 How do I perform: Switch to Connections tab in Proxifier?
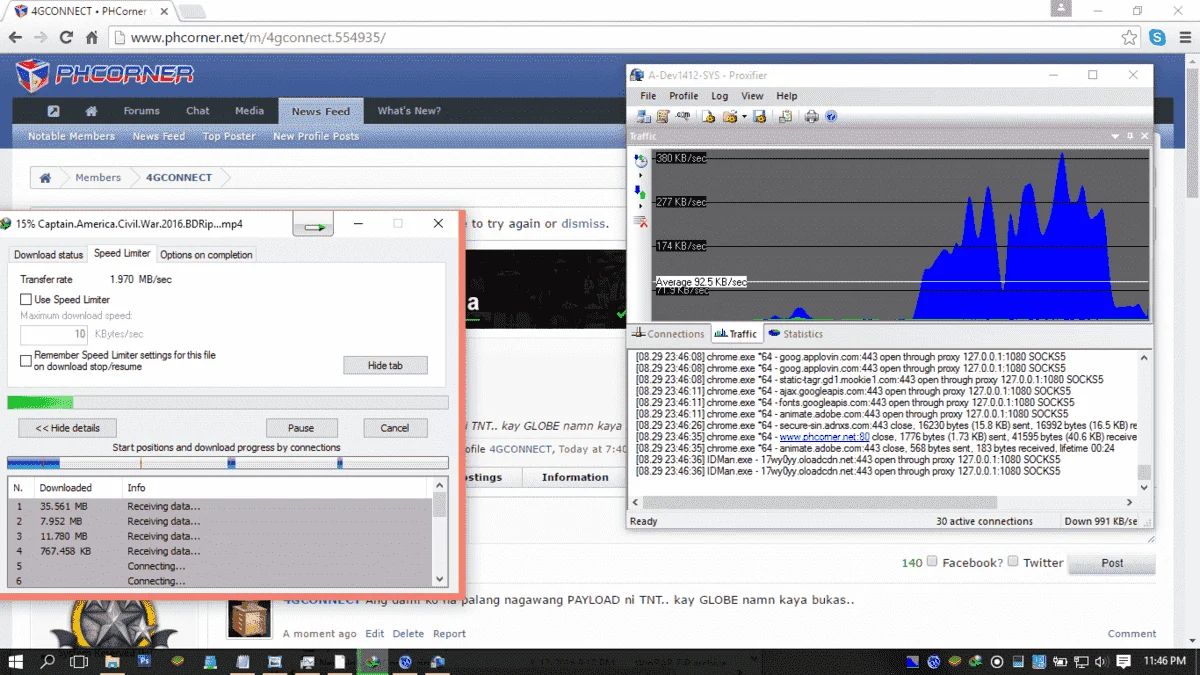(x=668, y=334)
